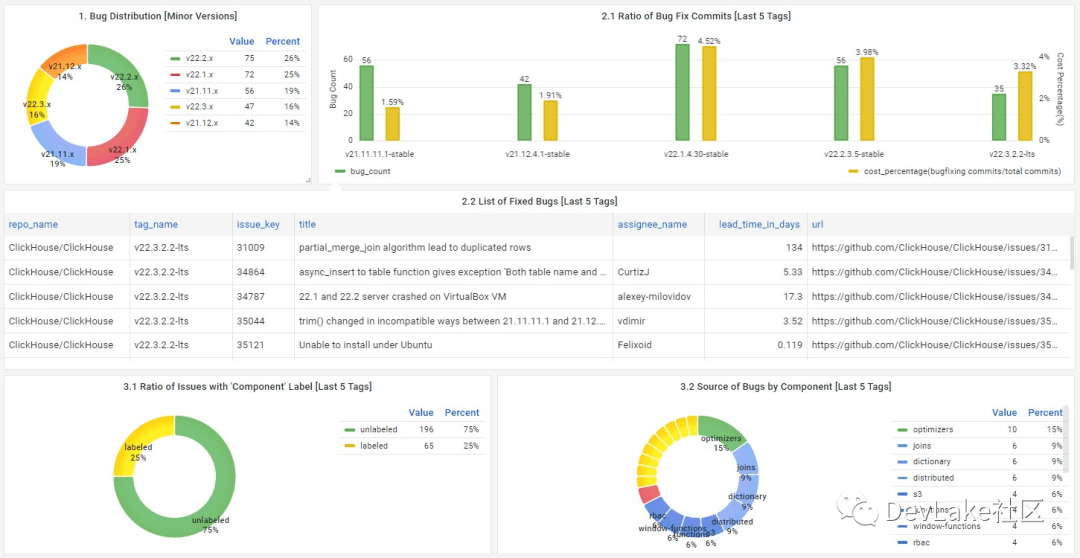
Task: Sort fixed bugs table by title column
Action: click(307, 225)
